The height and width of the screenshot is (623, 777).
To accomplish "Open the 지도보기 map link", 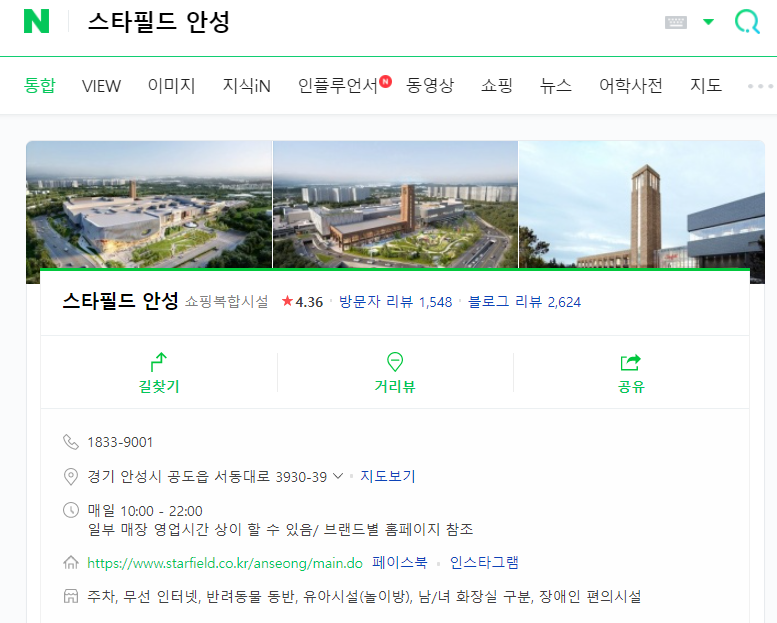I will [388, 476].
